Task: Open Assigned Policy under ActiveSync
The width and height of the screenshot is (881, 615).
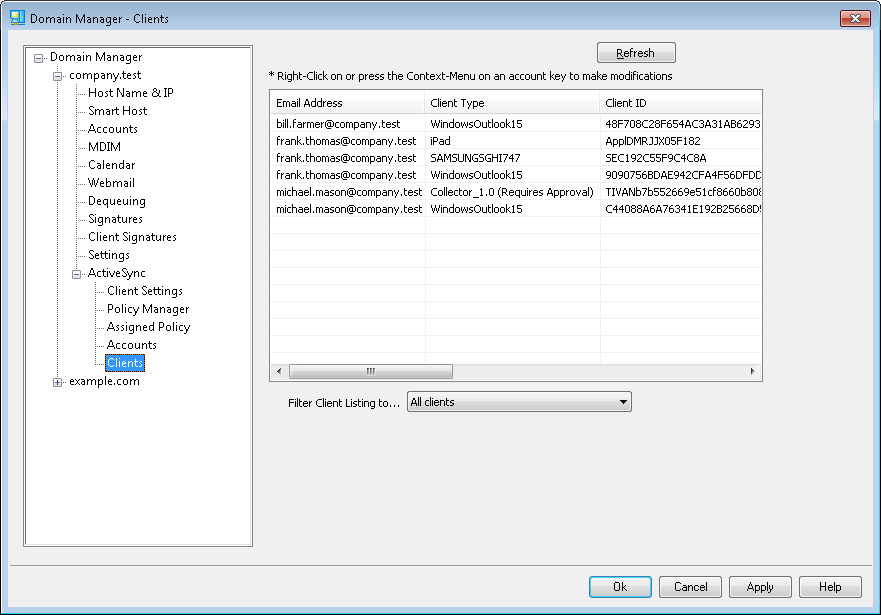Action: coord(148,327)
